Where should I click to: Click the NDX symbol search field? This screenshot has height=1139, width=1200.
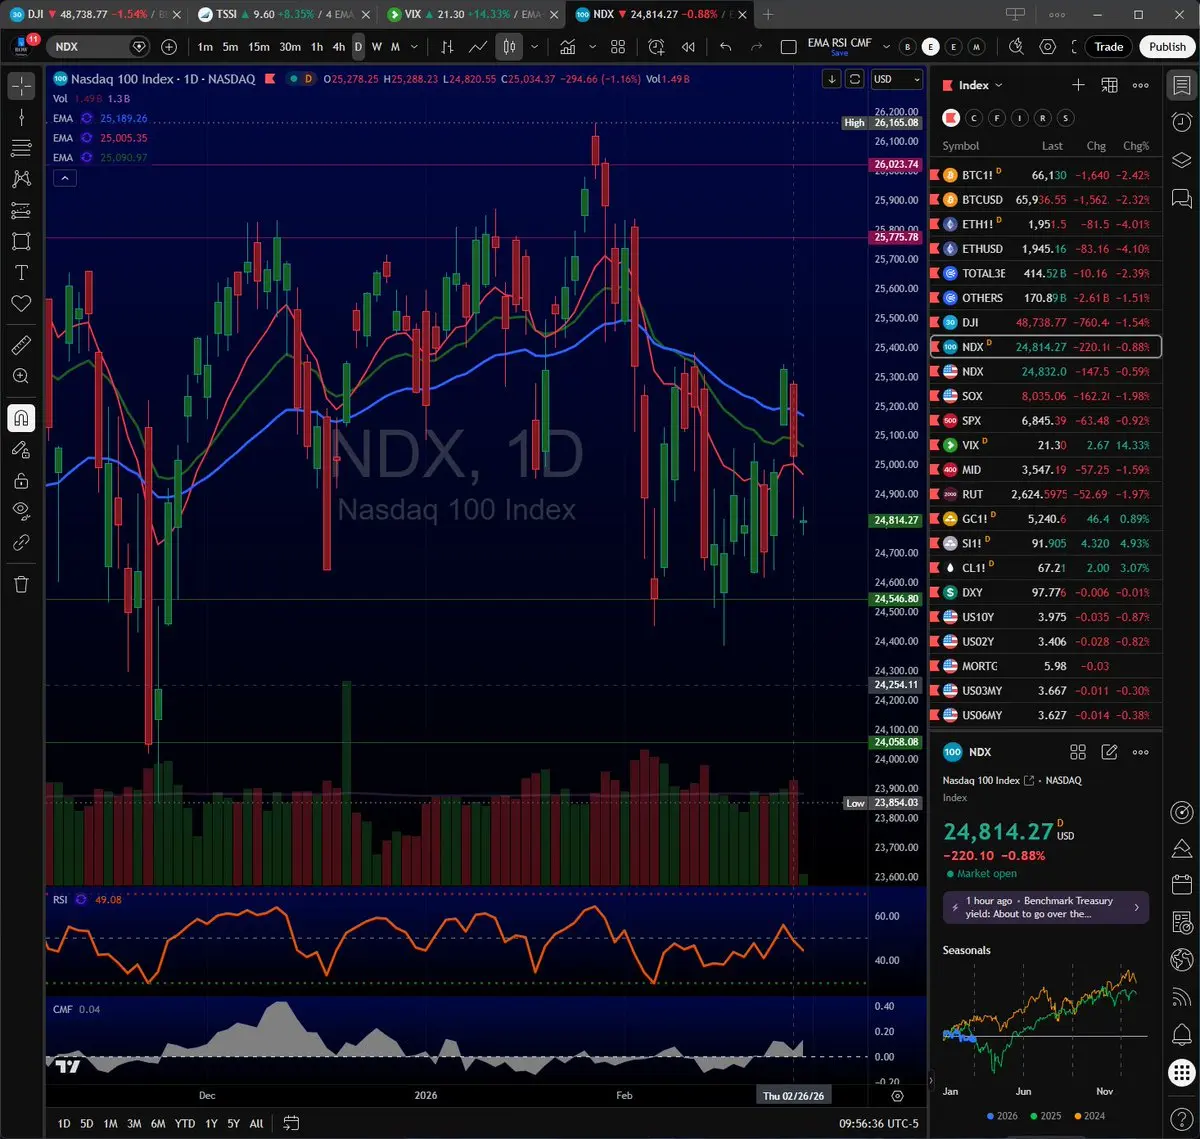coord(100,47)
